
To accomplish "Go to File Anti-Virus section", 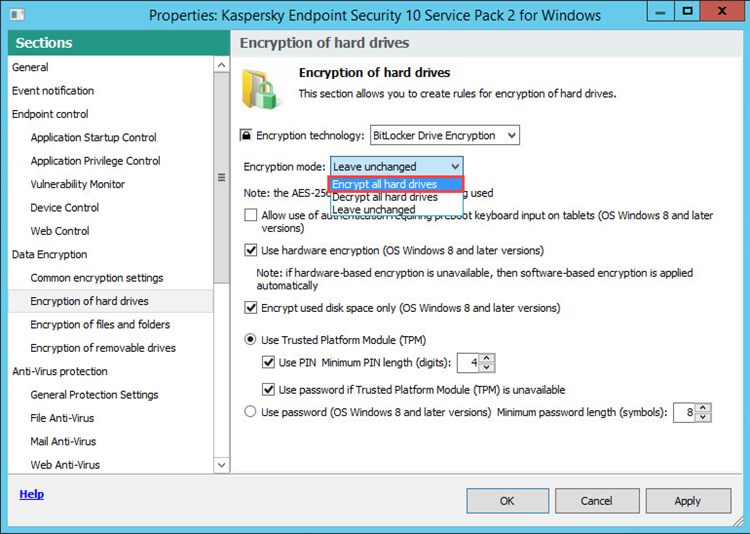I will tap(110, 418).
